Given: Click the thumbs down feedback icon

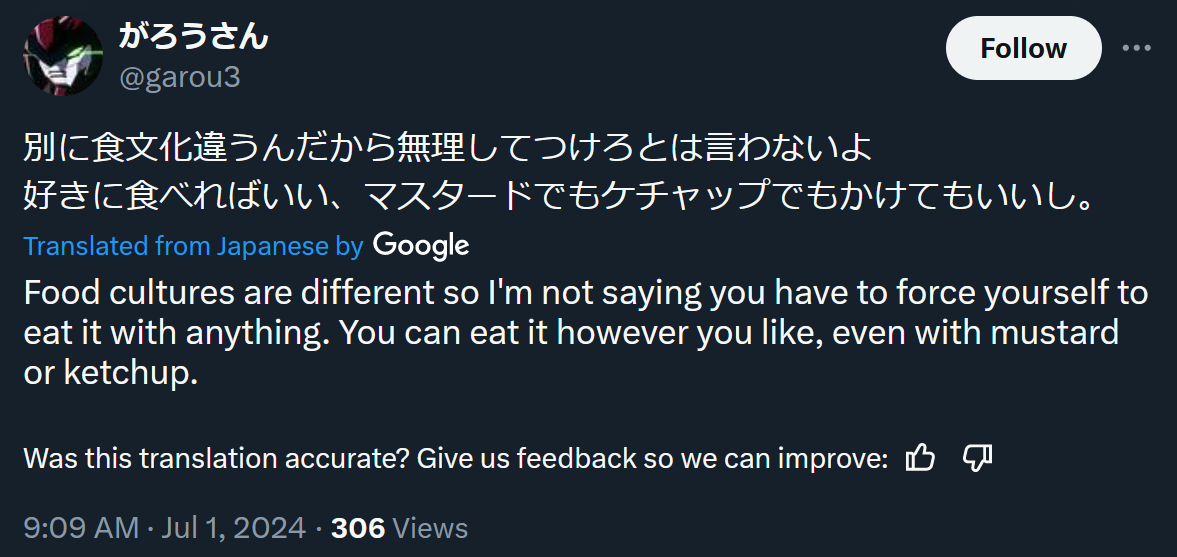Looking at the screenshot, I should (x=976, y=458).
